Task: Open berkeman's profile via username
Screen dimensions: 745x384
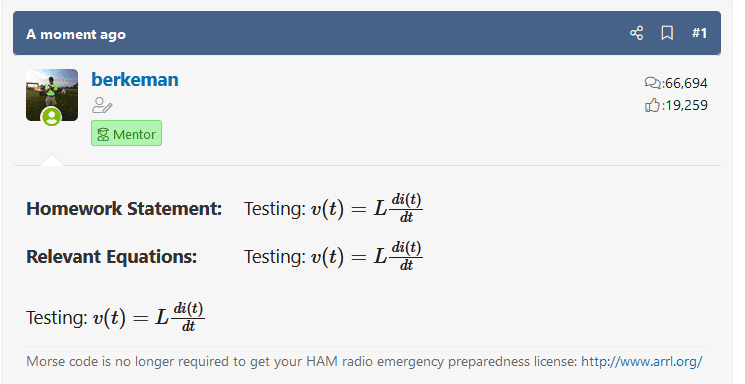Action: click(135, 79)
